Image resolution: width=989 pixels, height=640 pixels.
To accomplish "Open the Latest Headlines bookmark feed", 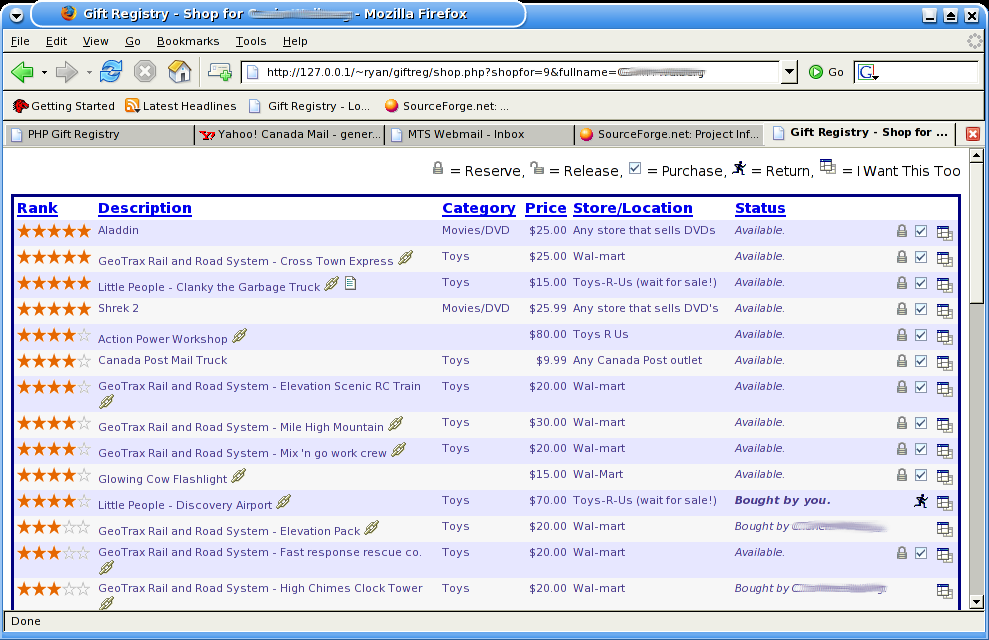I will (x=180, y=106).
